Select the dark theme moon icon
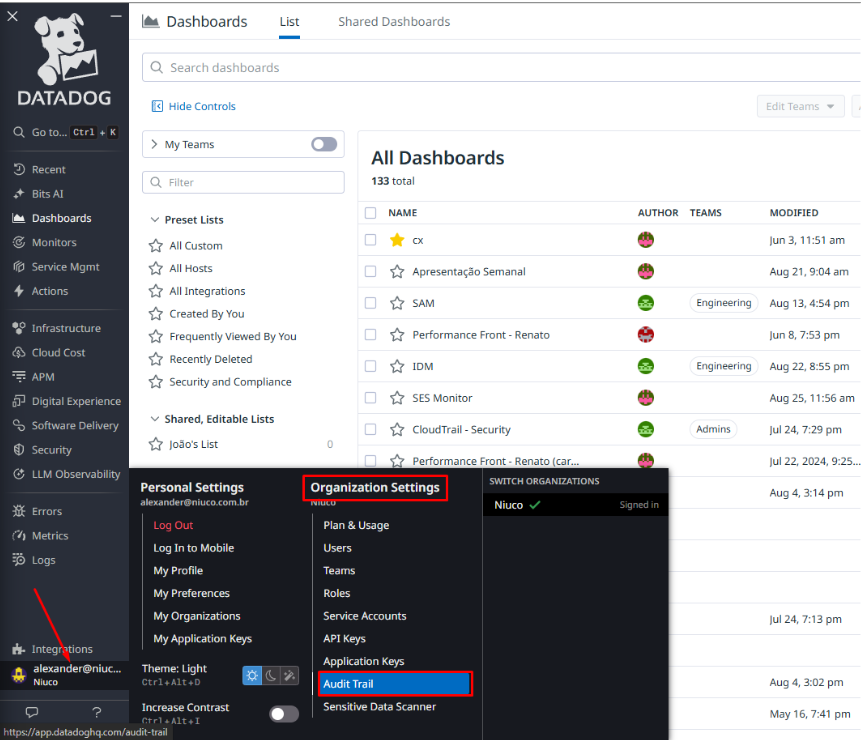 pos(271,675)
